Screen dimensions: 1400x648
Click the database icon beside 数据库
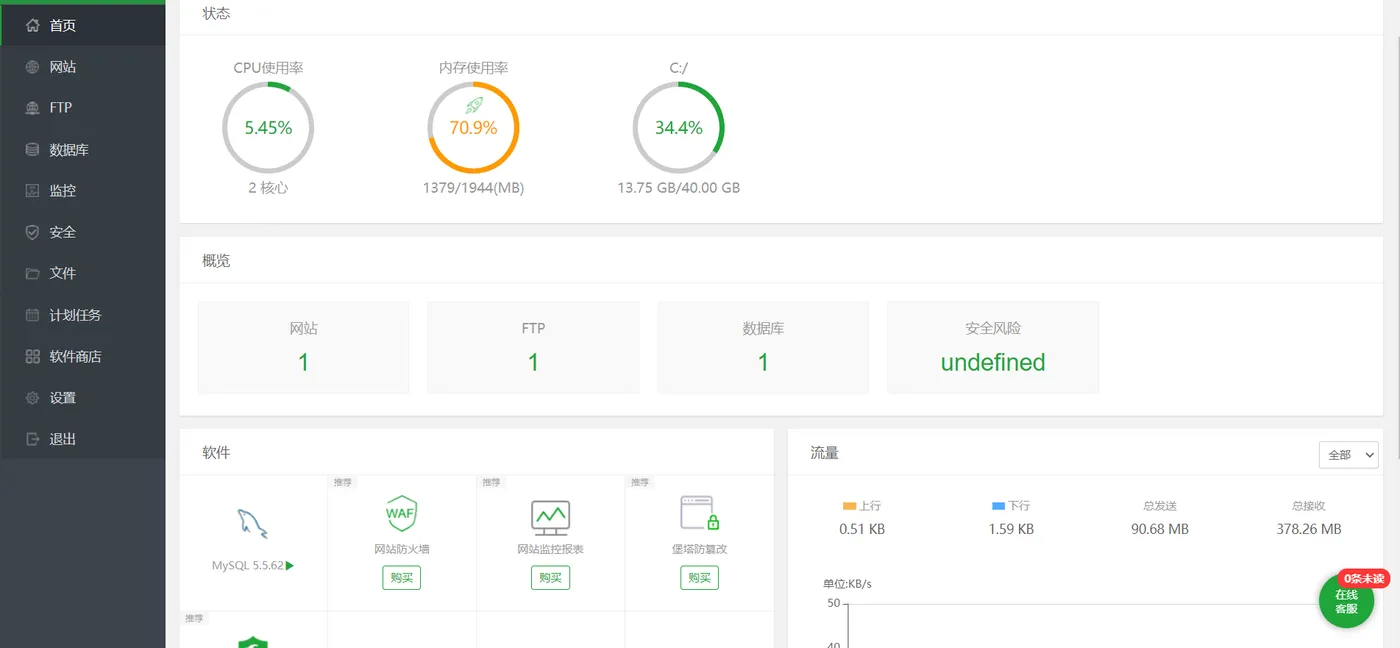33,150
